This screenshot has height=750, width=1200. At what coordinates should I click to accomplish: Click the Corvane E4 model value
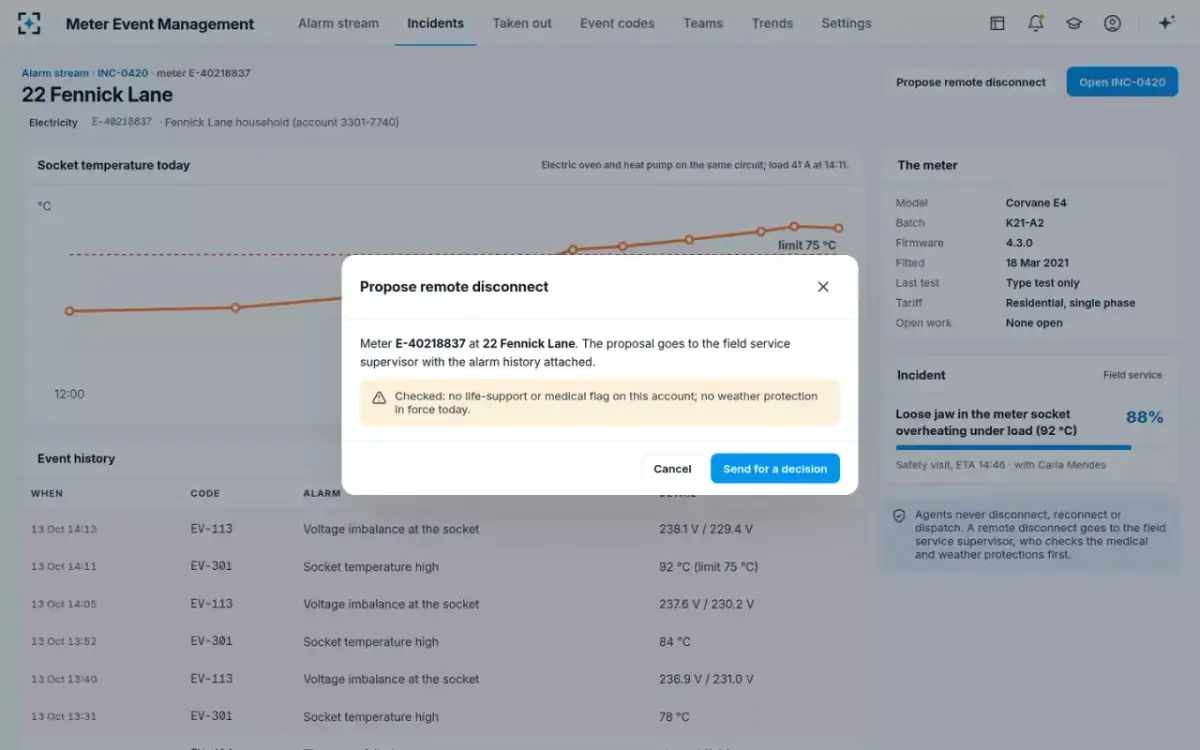tap(1036, 203)
